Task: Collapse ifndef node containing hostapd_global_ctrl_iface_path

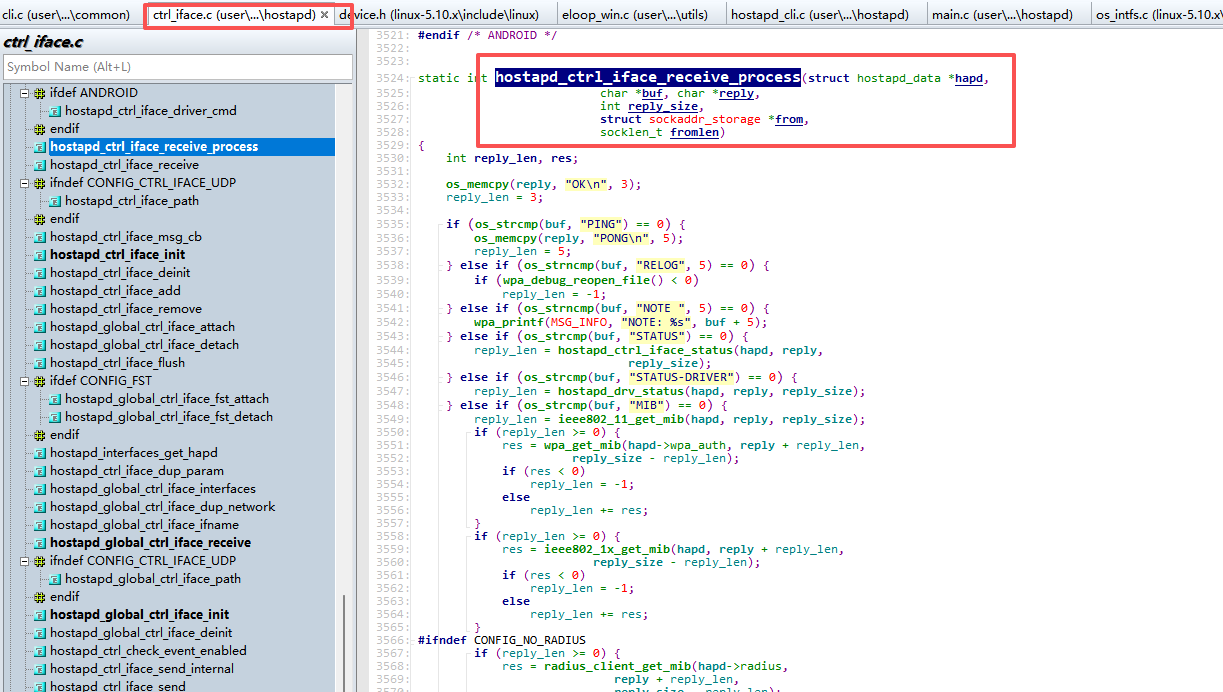Action: (25, 561)
